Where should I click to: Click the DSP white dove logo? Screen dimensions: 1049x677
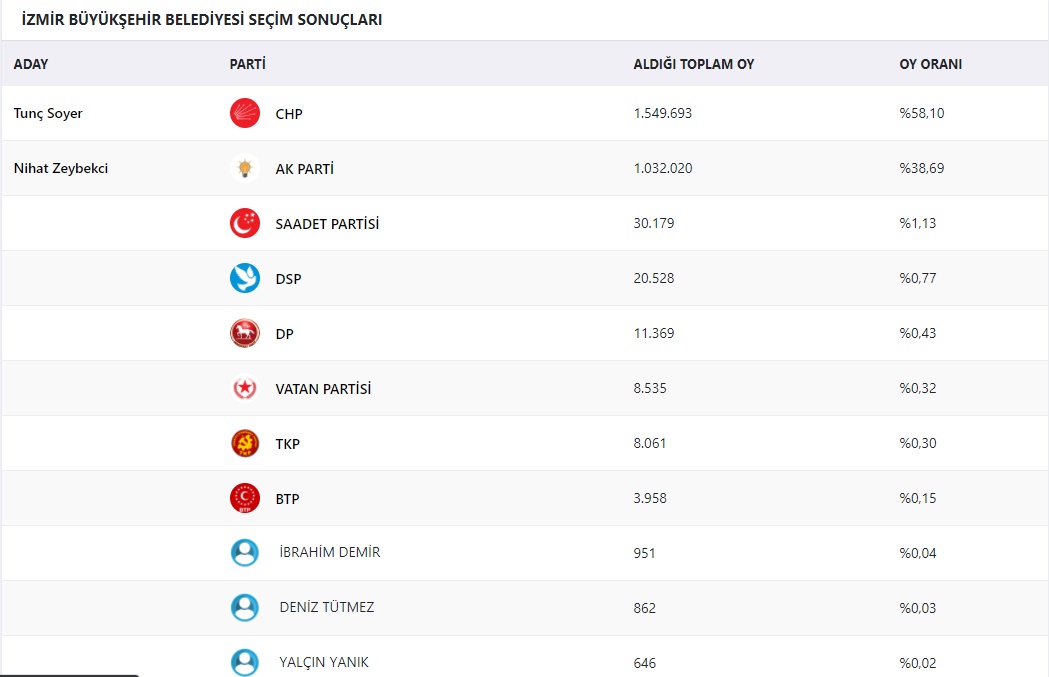pos(245,278)
